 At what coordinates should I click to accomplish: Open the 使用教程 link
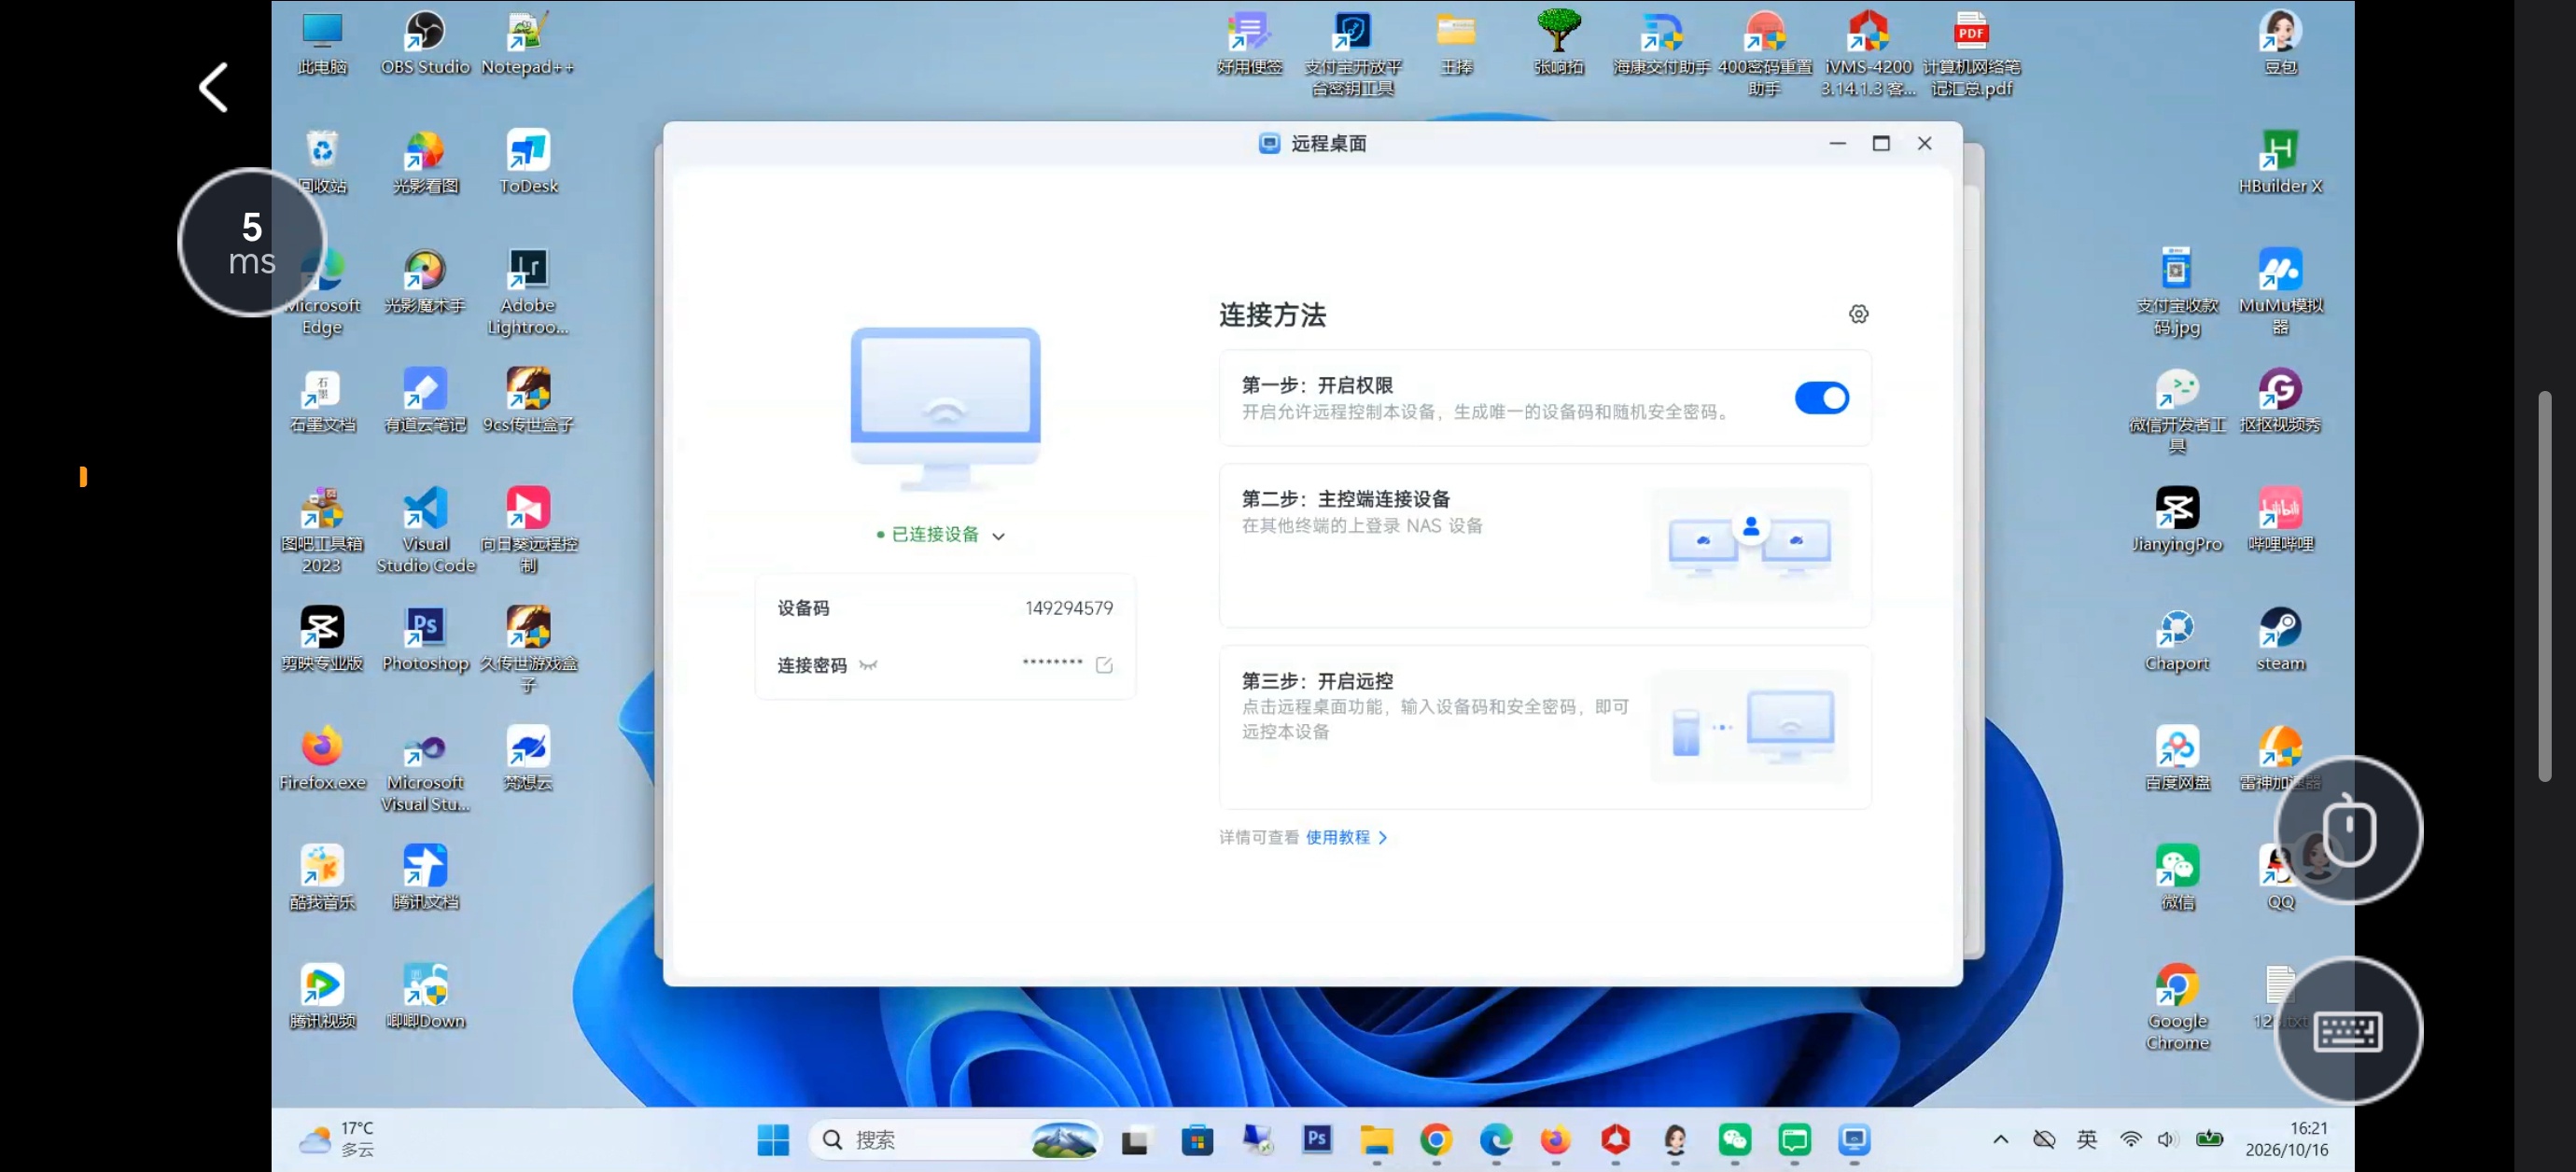(x=1346, y=837)
